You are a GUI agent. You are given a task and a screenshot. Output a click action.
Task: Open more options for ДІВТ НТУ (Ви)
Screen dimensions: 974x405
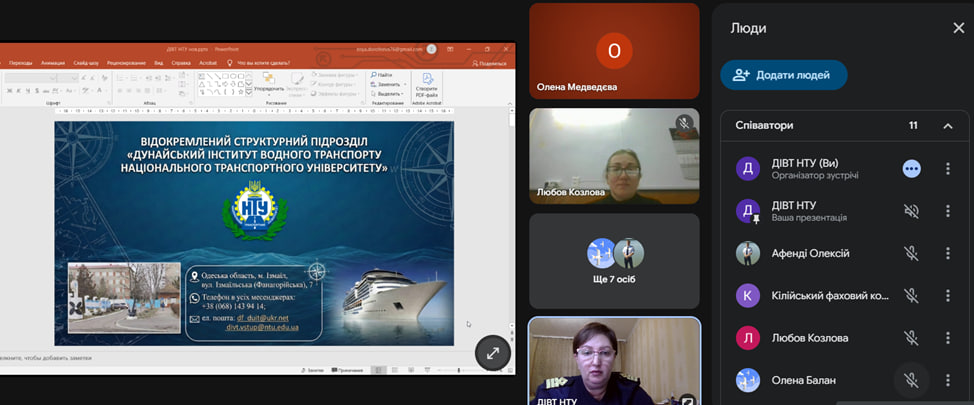tap(947, 168)
